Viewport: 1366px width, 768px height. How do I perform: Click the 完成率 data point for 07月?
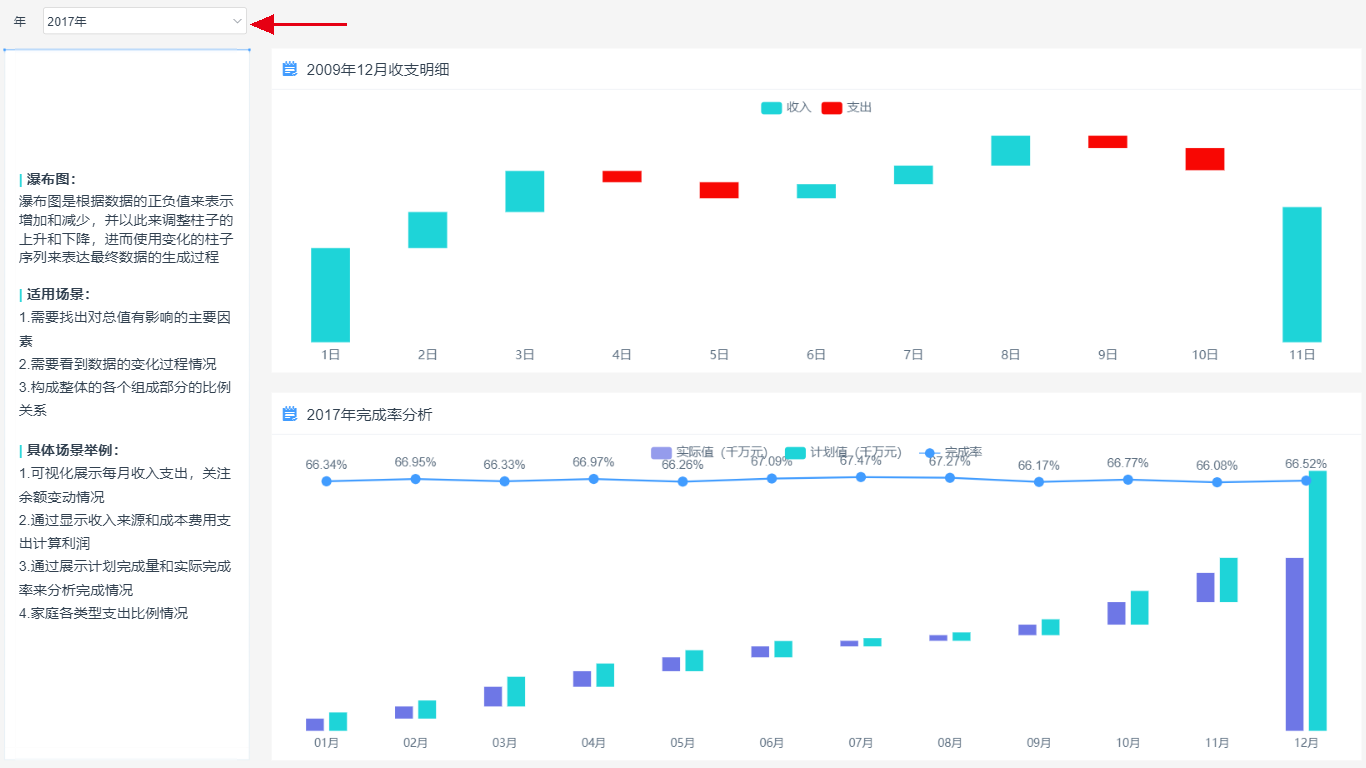click(860, 477)
